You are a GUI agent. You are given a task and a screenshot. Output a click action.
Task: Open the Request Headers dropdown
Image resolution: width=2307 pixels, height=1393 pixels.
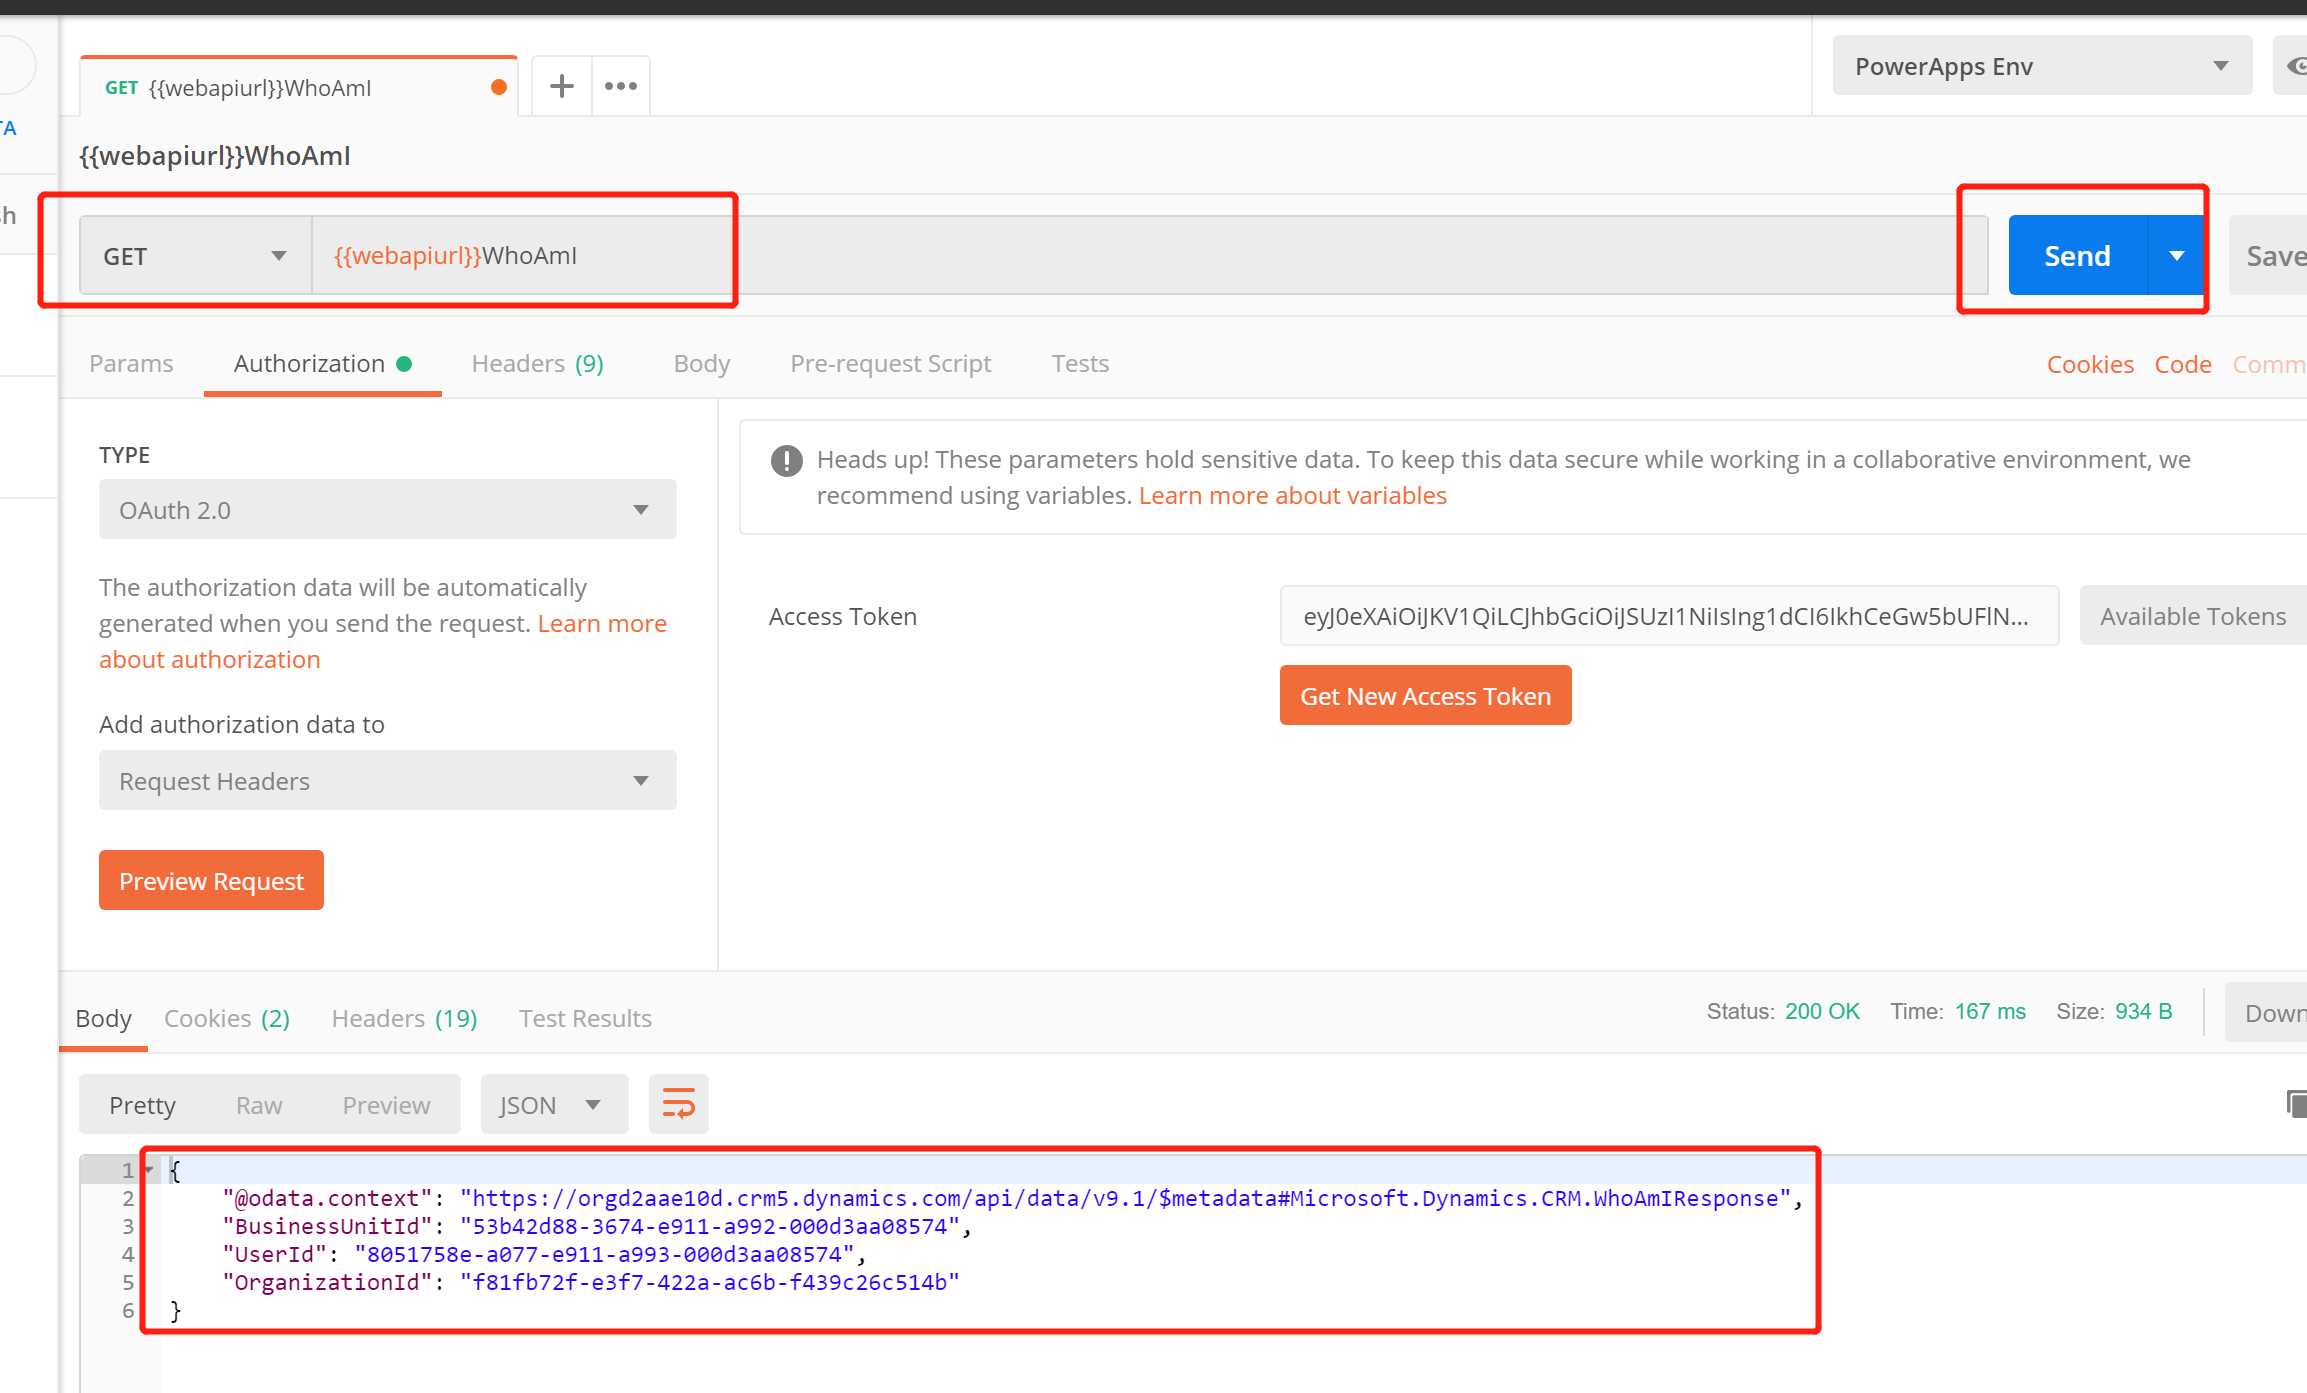point(388,781)
